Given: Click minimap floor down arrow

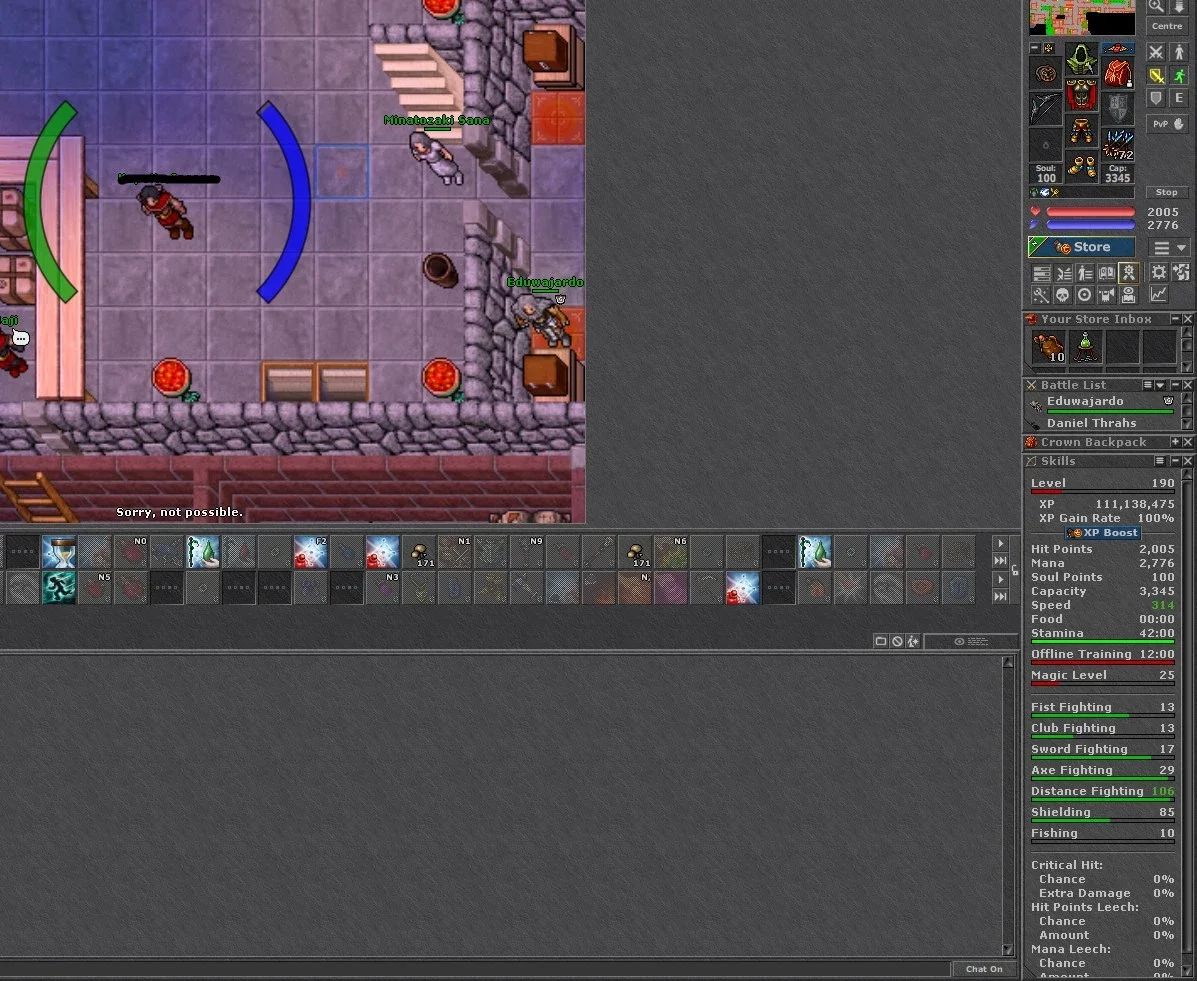Looking at the screenshot, I should pos(1179,7).
